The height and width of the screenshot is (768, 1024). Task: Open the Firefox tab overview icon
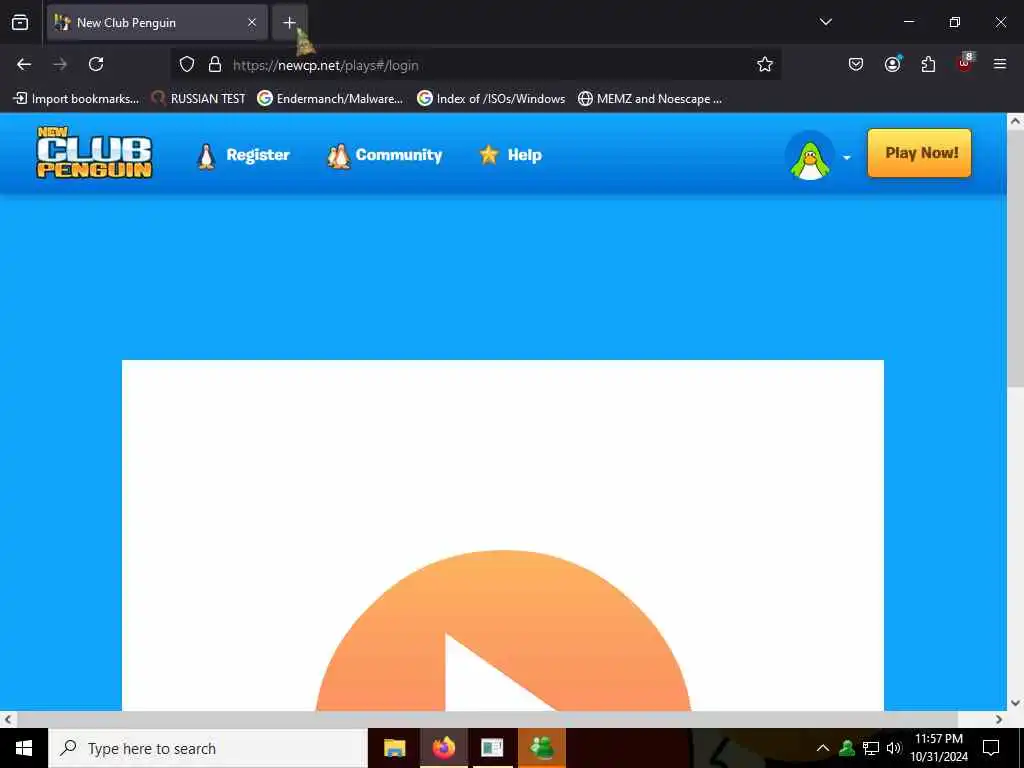(20, 23)
